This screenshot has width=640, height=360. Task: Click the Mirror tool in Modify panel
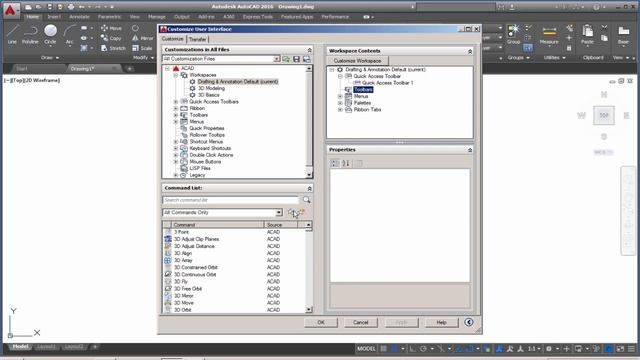click(x=142, y=38)
